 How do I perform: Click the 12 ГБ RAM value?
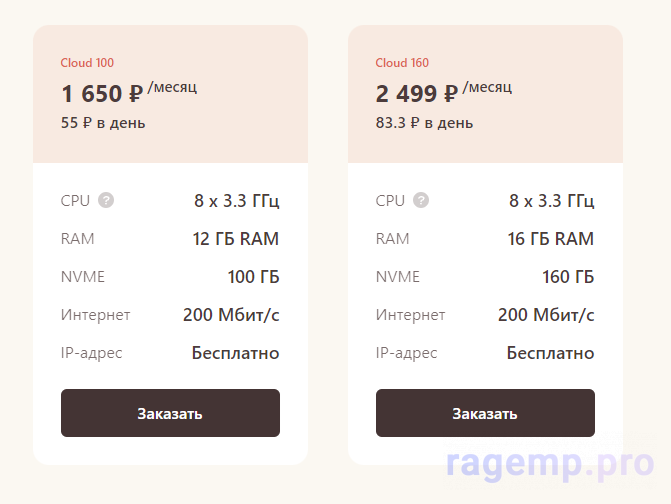[x=235, y=239]
